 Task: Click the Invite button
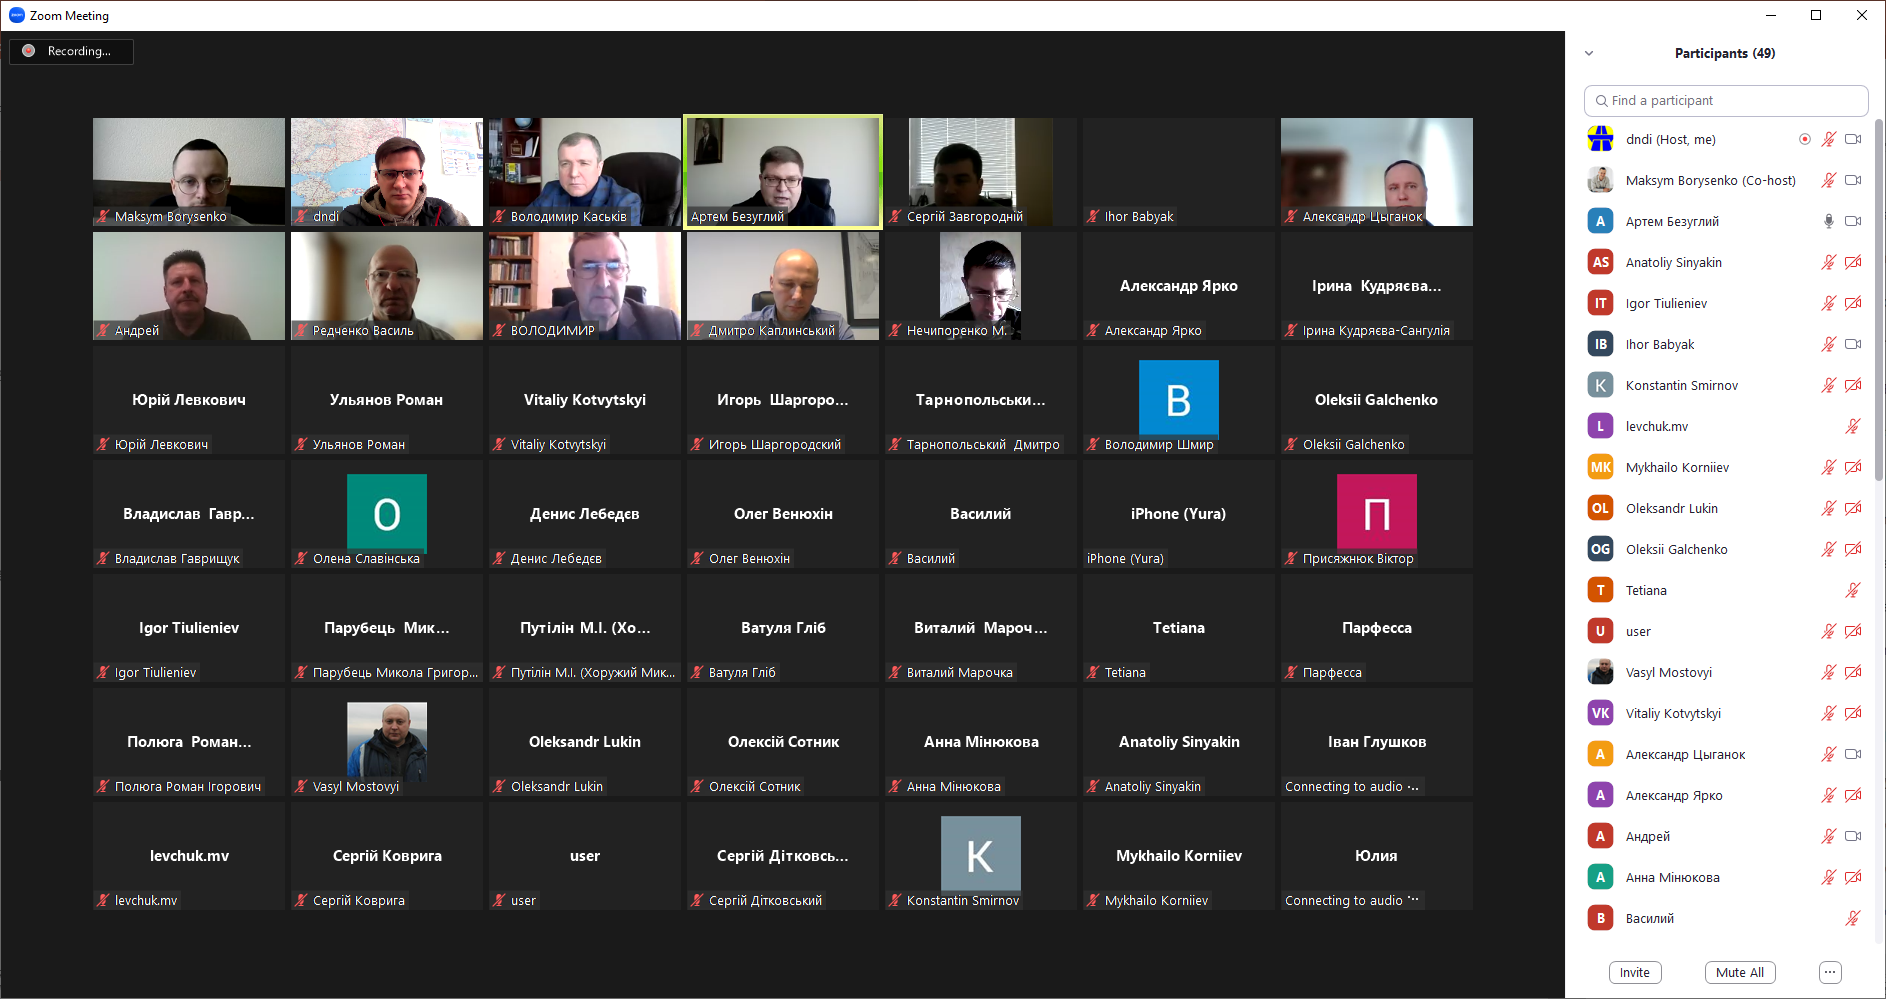[x=1635, y=972]
